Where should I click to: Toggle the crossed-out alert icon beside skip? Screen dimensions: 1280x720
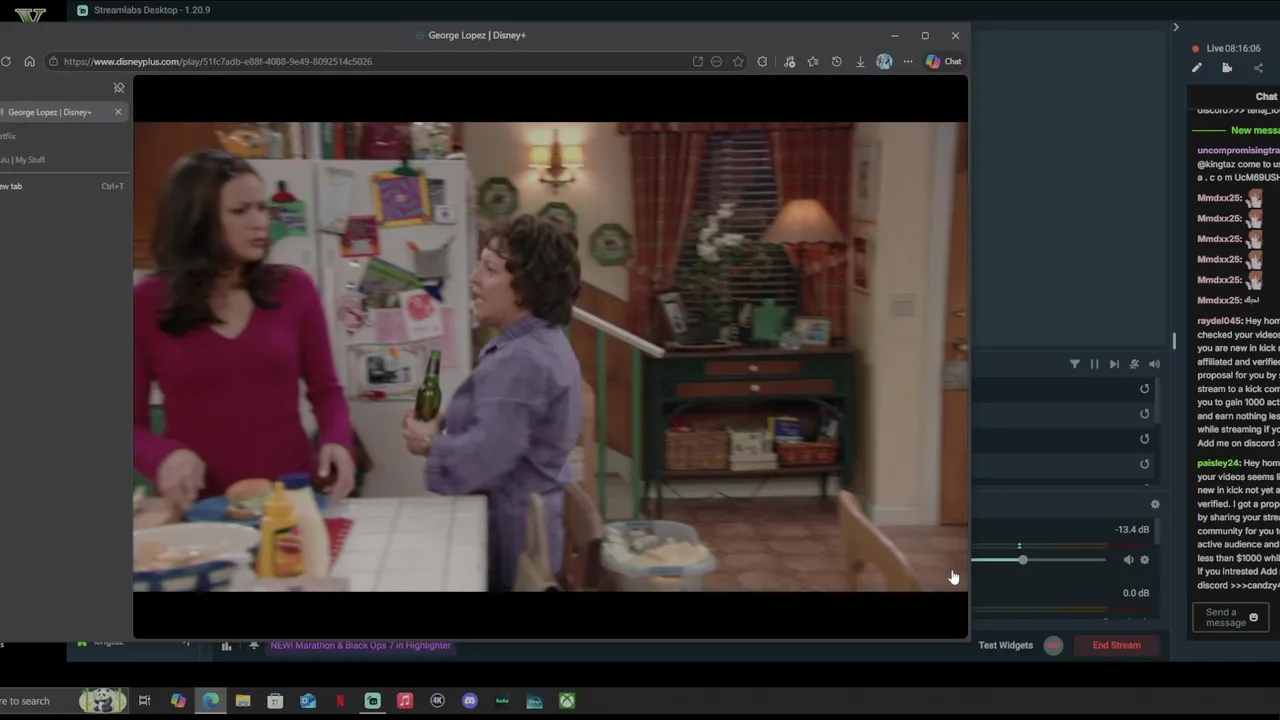1134,364
